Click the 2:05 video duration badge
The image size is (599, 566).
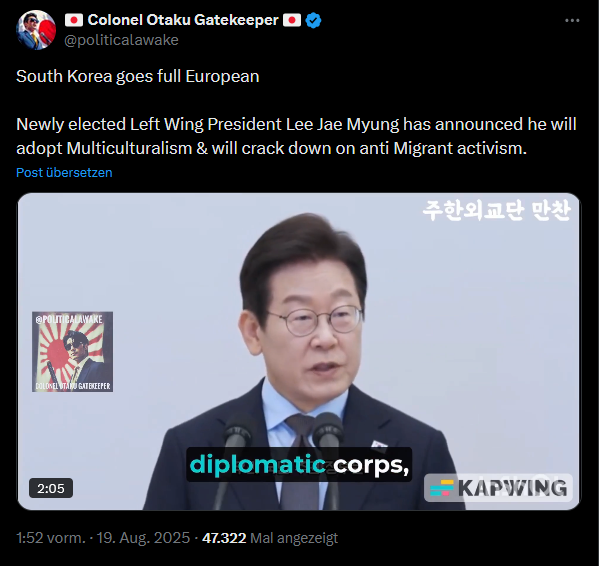coord(51,488)
